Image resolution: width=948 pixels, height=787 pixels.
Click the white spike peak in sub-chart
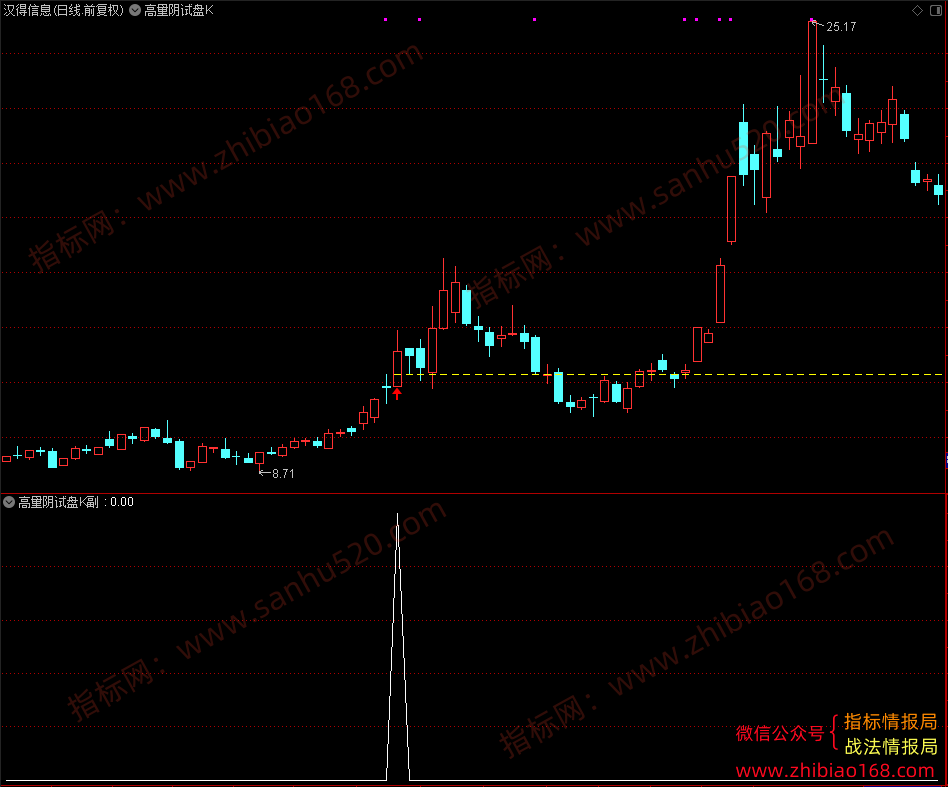397,515
